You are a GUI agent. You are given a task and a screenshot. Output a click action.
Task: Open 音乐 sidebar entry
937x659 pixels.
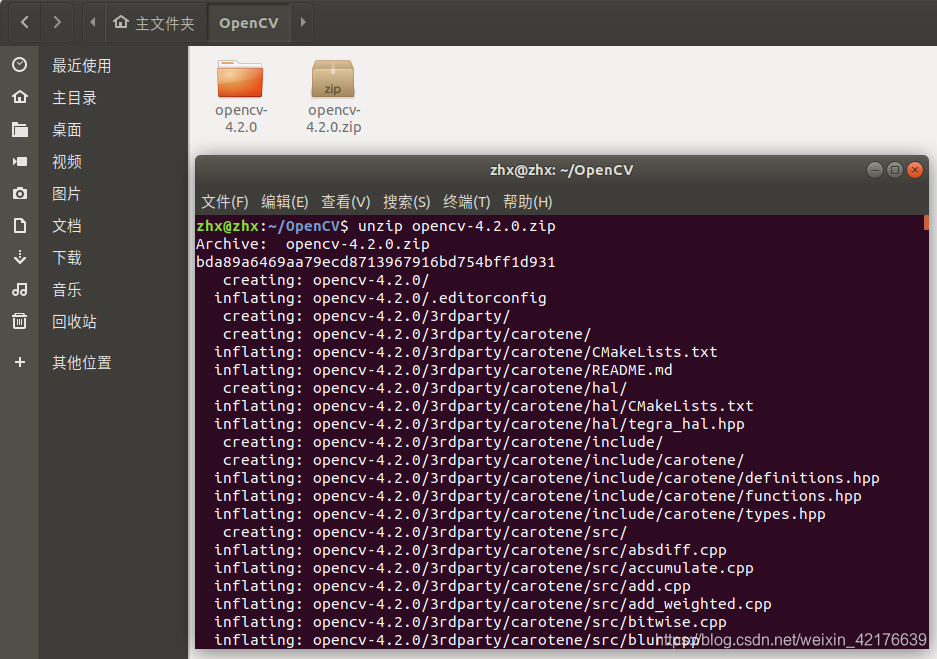pyautogui.click(x=67, y=290)
